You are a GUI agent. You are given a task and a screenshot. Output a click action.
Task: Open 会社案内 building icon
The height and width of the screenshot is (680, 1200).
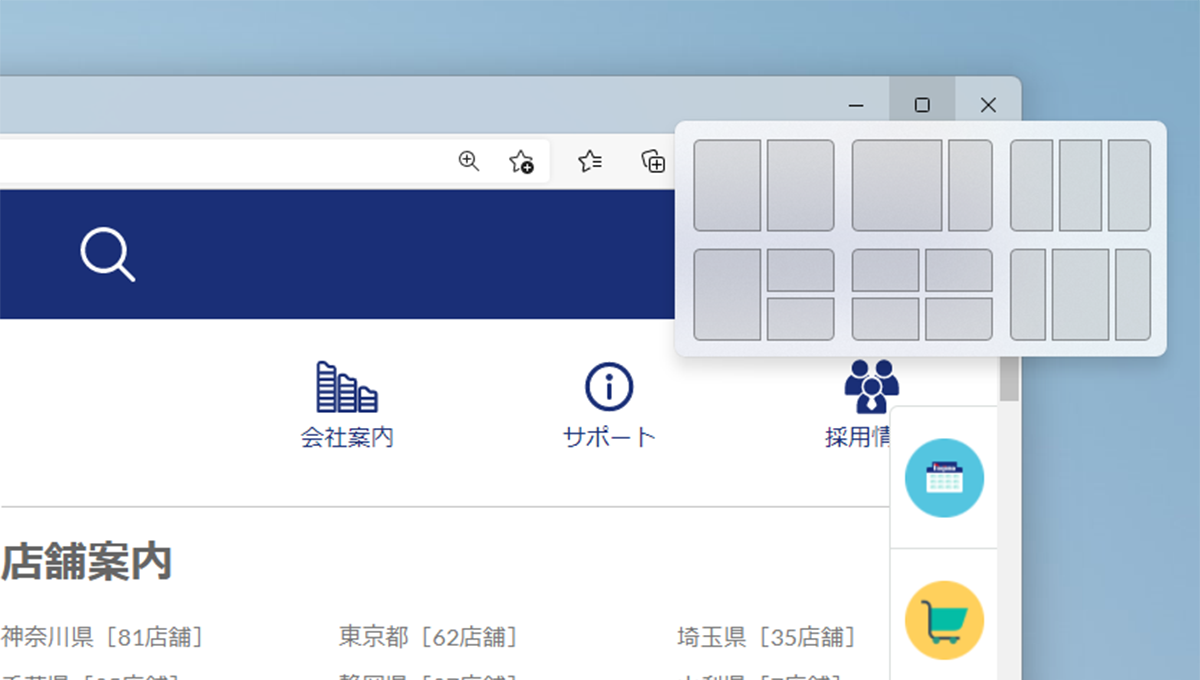[346, 387]
